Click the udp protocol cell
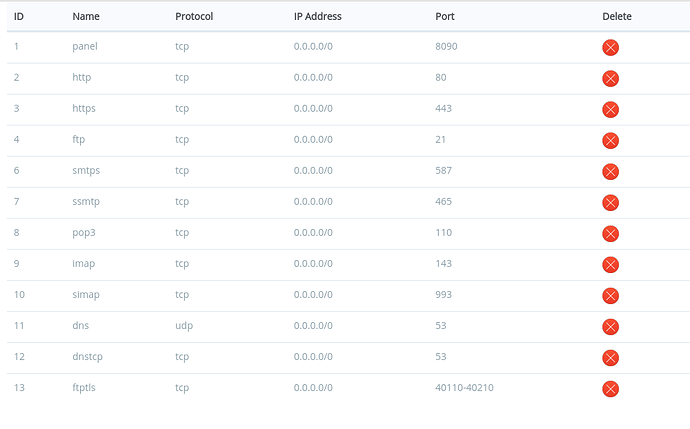690x429 pixels. point(184,326)
